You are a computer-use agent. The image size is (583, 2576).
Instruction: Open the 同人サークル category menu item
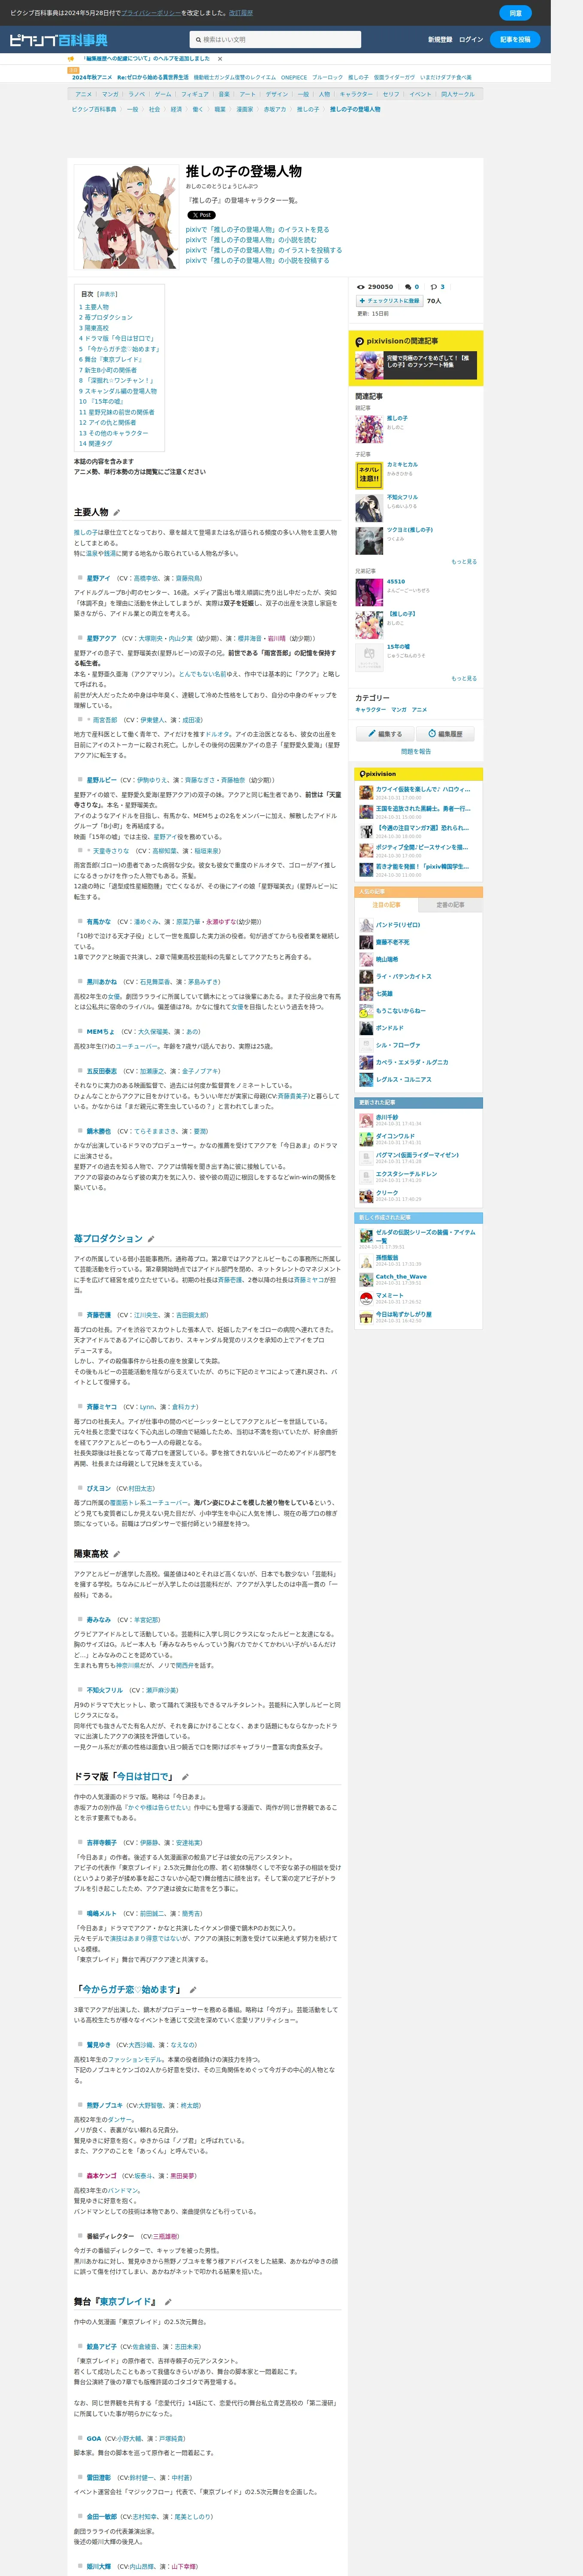458,94
